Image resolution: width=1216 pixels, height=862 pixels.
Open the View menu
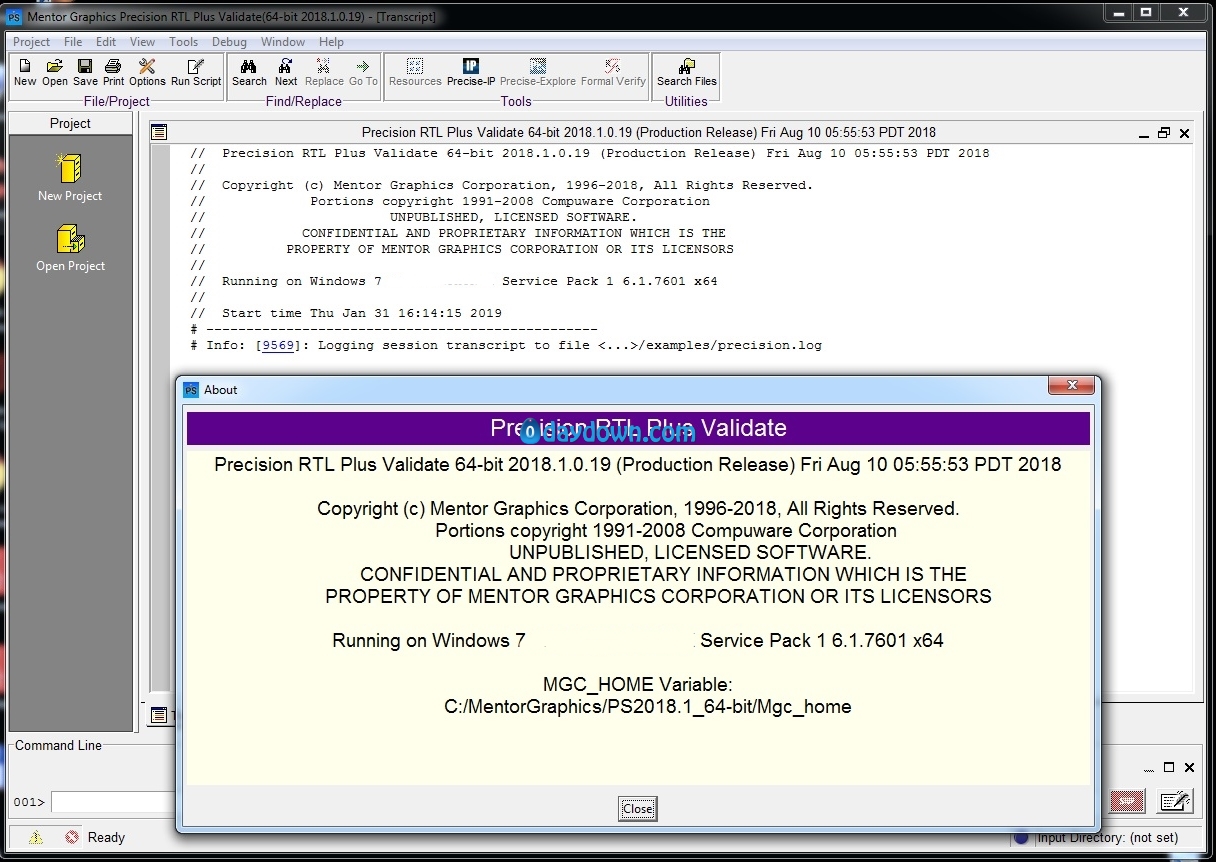[143, 42]
